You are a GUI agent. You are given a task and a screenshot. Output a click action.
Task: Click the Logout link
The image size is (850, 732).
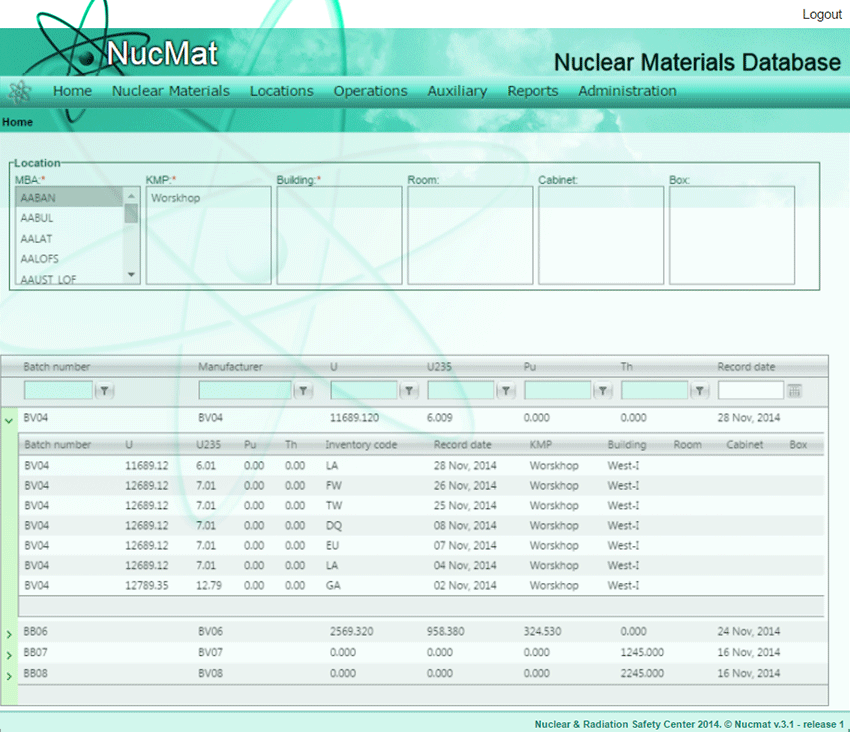pyautogui.click(x=821, y=15)
